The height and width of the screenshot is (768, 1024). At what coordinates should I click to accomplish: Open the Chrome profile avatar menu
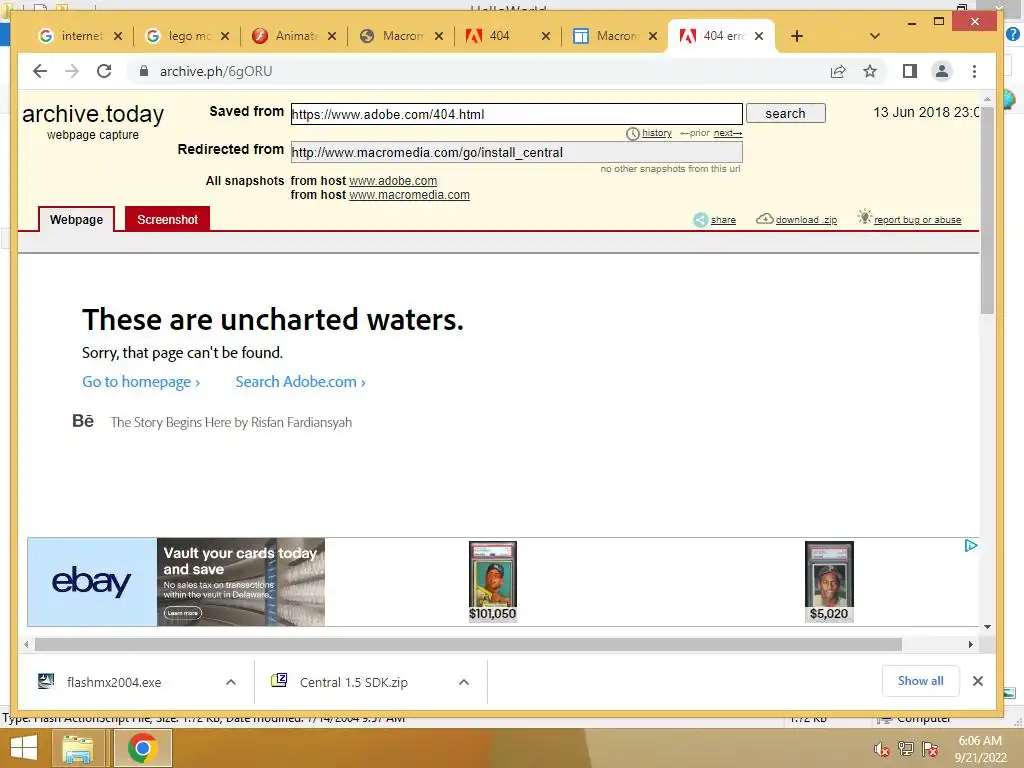tap(942, 71)
